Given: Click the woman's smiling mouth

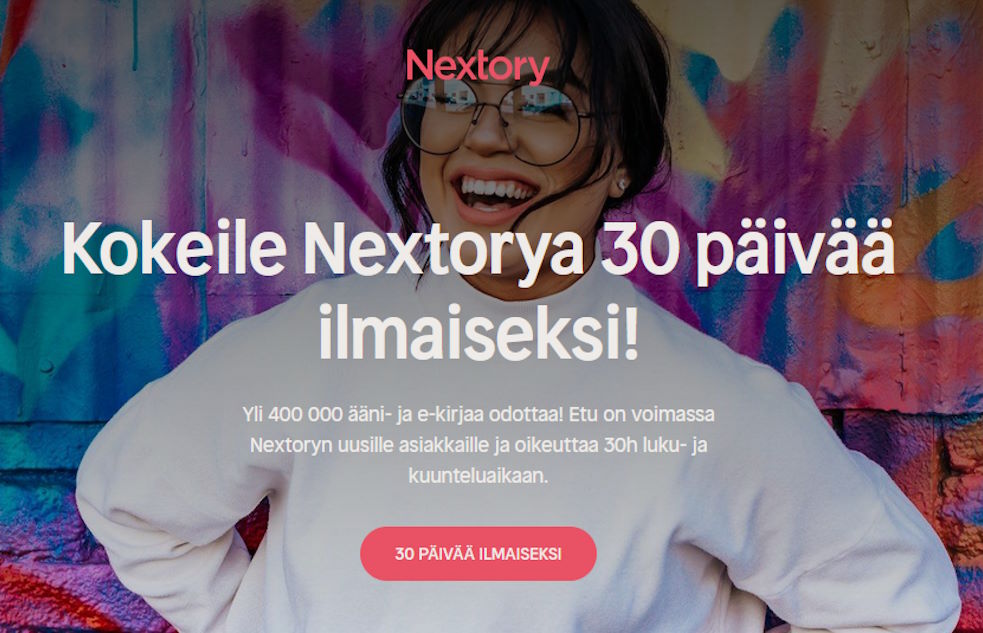Looking at the screenshot, I should tap(495, 195).
